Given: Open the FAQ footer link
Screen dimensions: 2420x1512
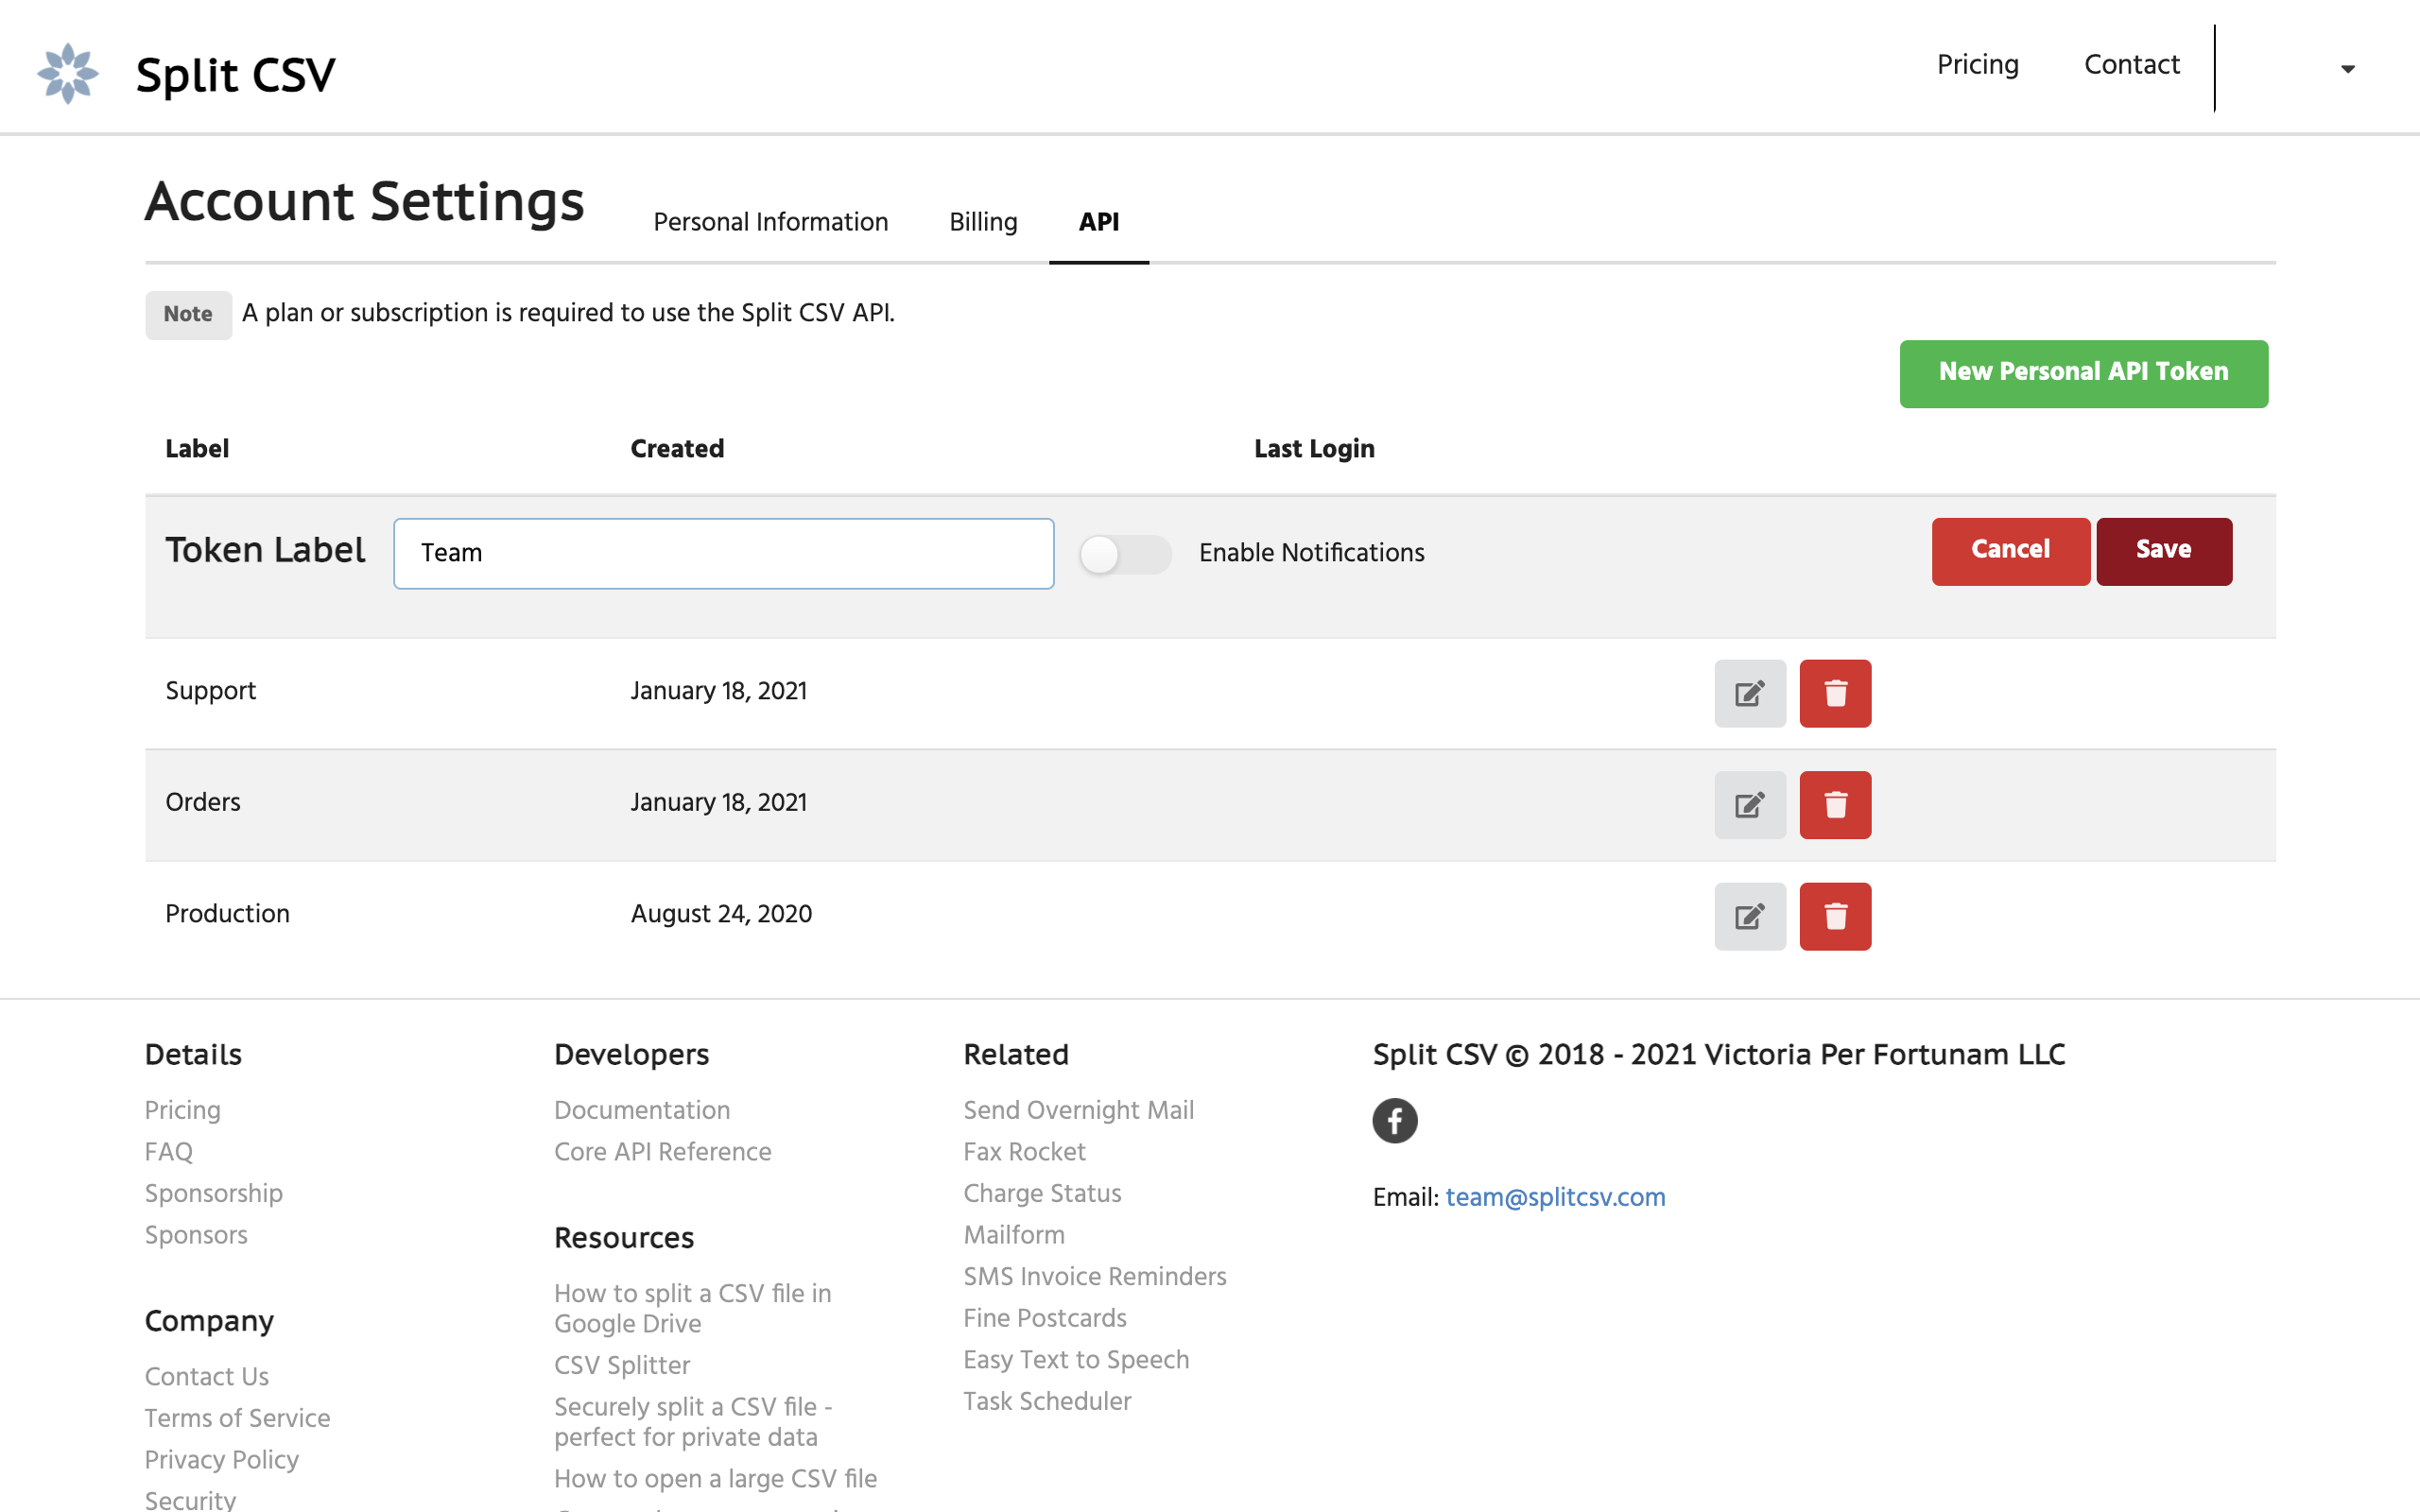Looking at the screenshot, I should tap(168, 1151).
